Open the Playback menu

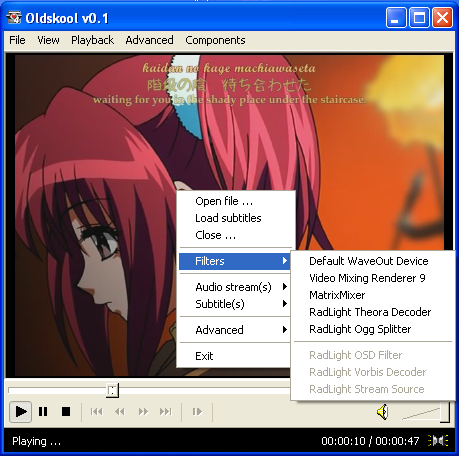click(92, 40)
